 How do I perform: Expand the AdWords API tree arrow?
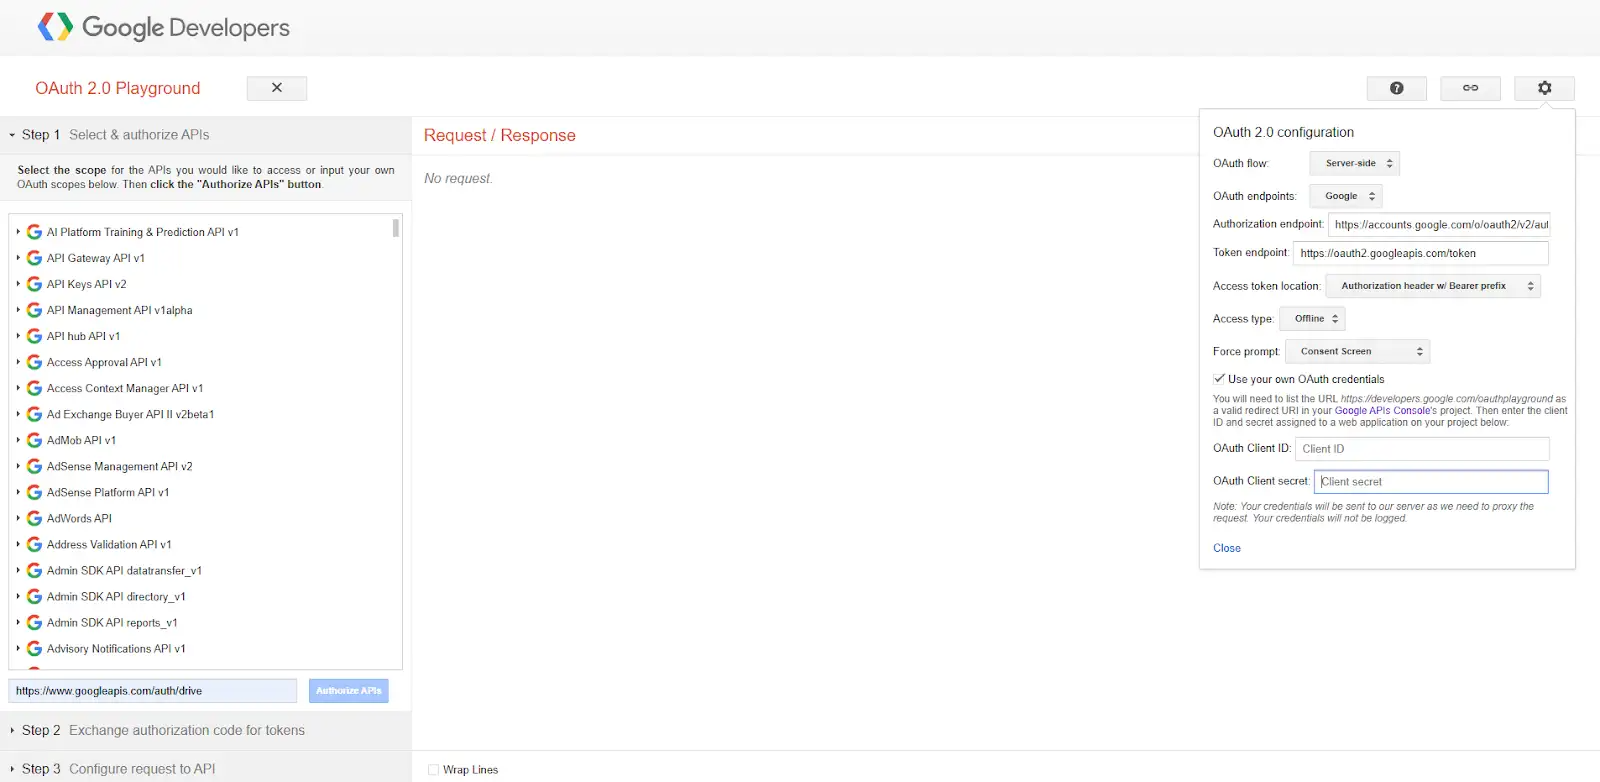coord(18,518)
